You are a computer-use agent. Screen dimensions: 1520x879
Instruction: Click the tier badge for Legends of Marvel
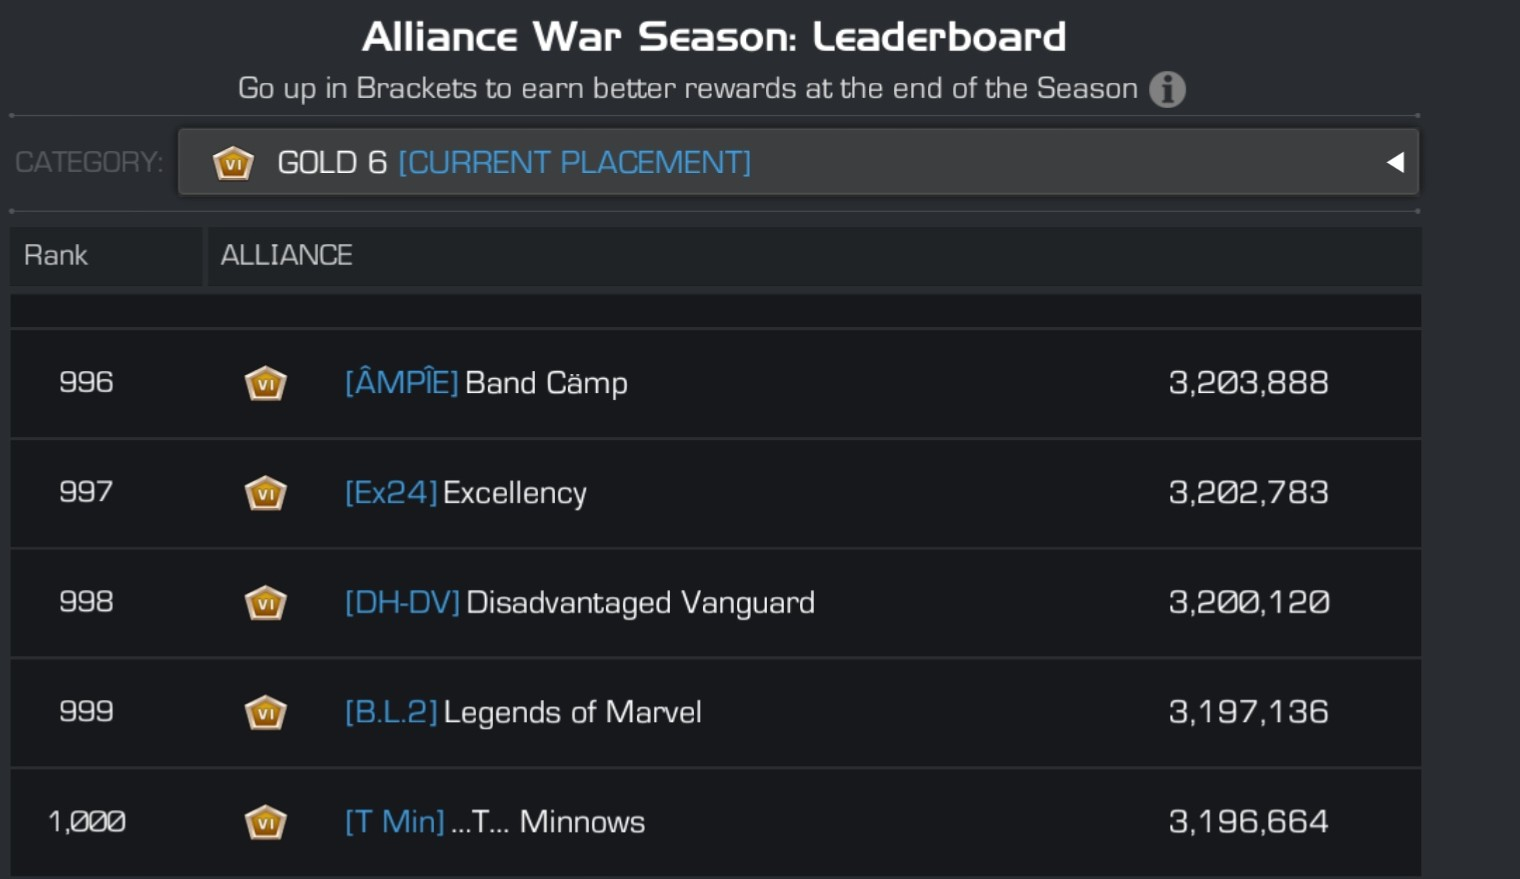[x=265, y=713]
